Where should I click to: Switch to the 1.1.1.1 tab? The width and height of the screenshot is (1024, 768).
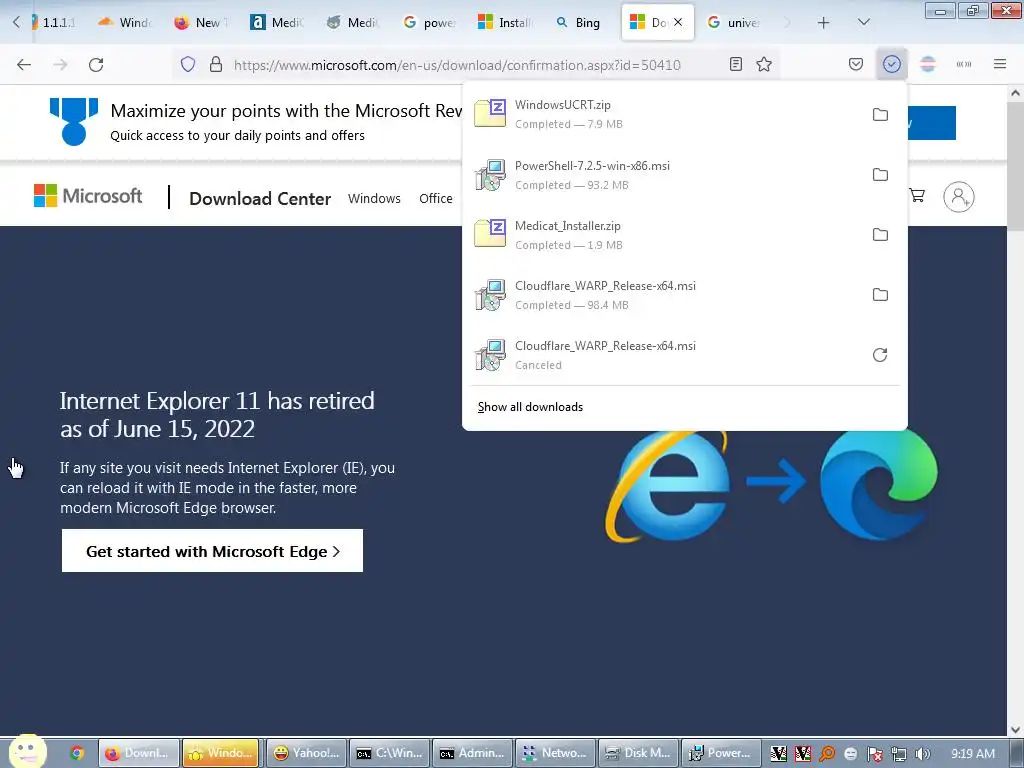(54, 23)
